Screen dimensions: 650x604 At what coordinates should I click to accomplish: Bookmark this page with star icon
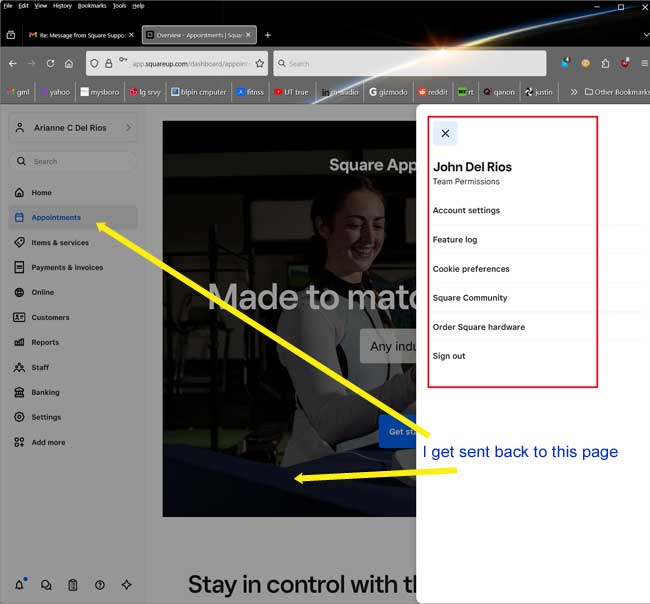pyautogui.click(x=260, y=63)
